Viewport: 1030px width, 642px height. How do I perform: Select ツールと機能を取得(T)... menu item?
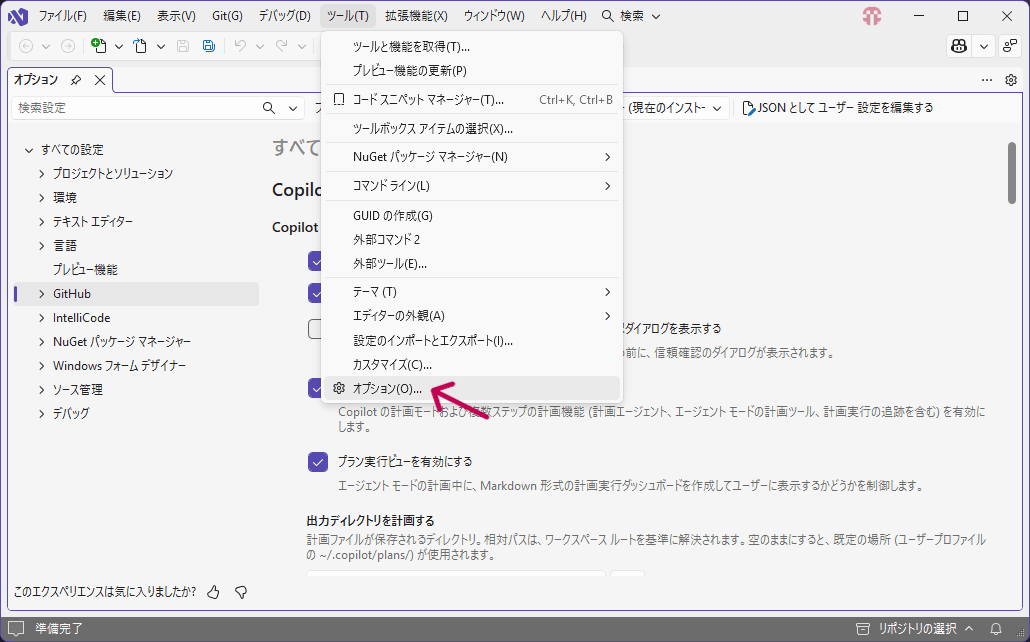pyautogui.click(x=472, y=47)
